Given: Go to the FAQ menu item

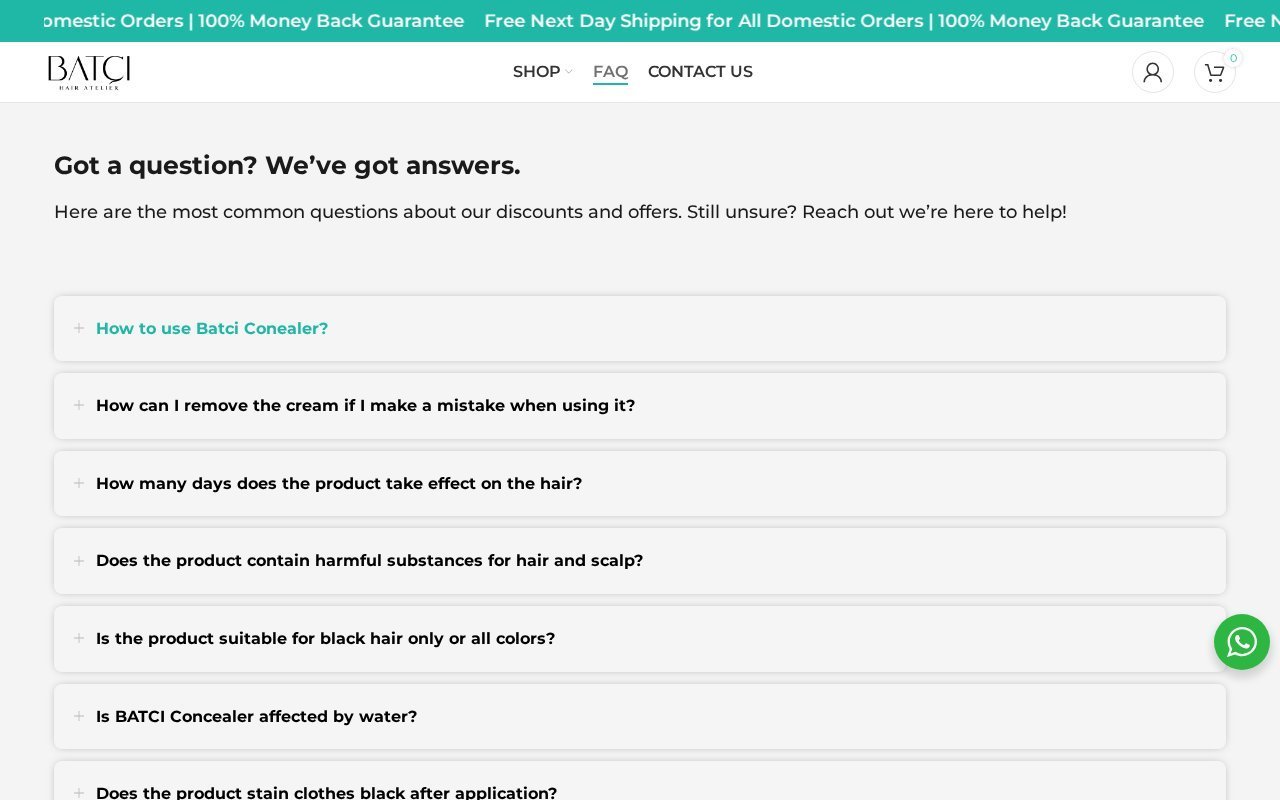Looking at the screenshot, I should click(610, 72).
